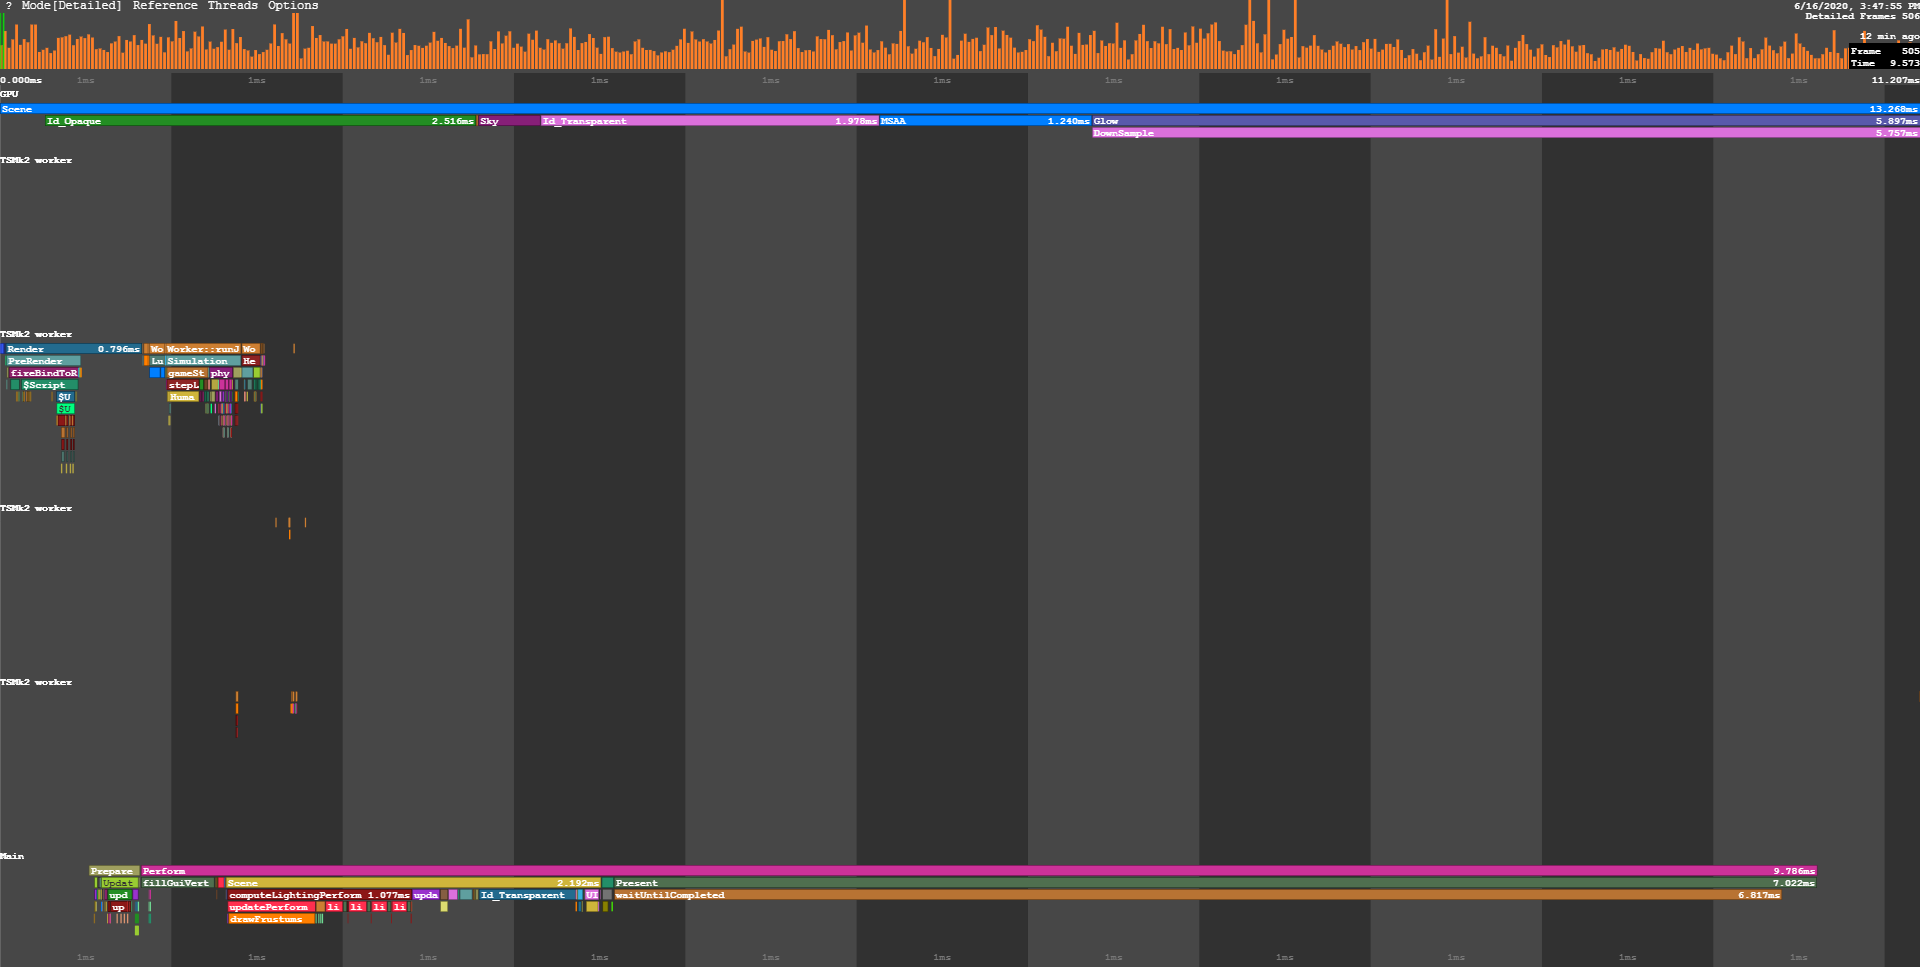The width and height of the screenshot is (1920, 967).
Task: Select the purple Sky GPU bar
Action: (x=509, y=121)
